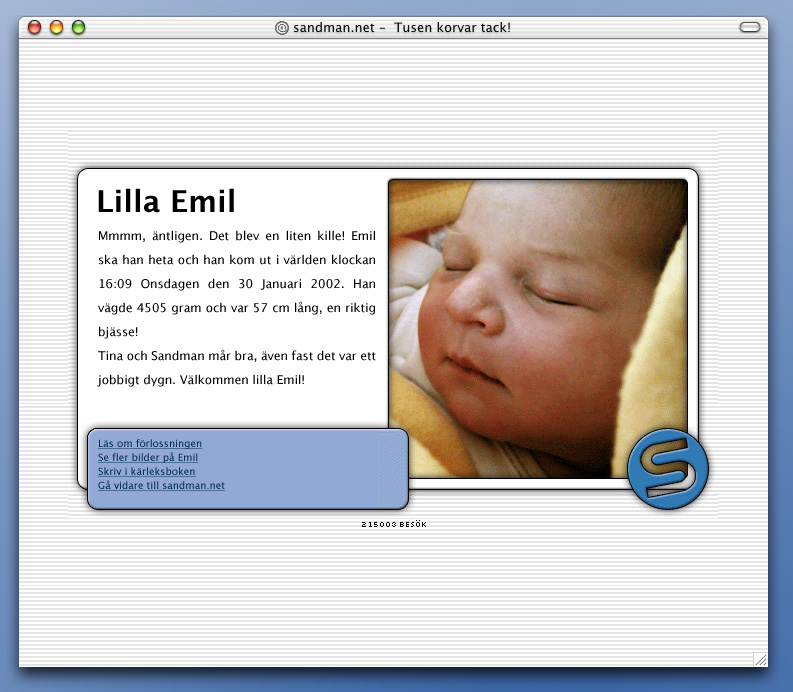The image size is (793, 692).
Task: Go to 'Gå vidare till sandman.net' link
Action: pyautogui.click(x=161, y=485)
